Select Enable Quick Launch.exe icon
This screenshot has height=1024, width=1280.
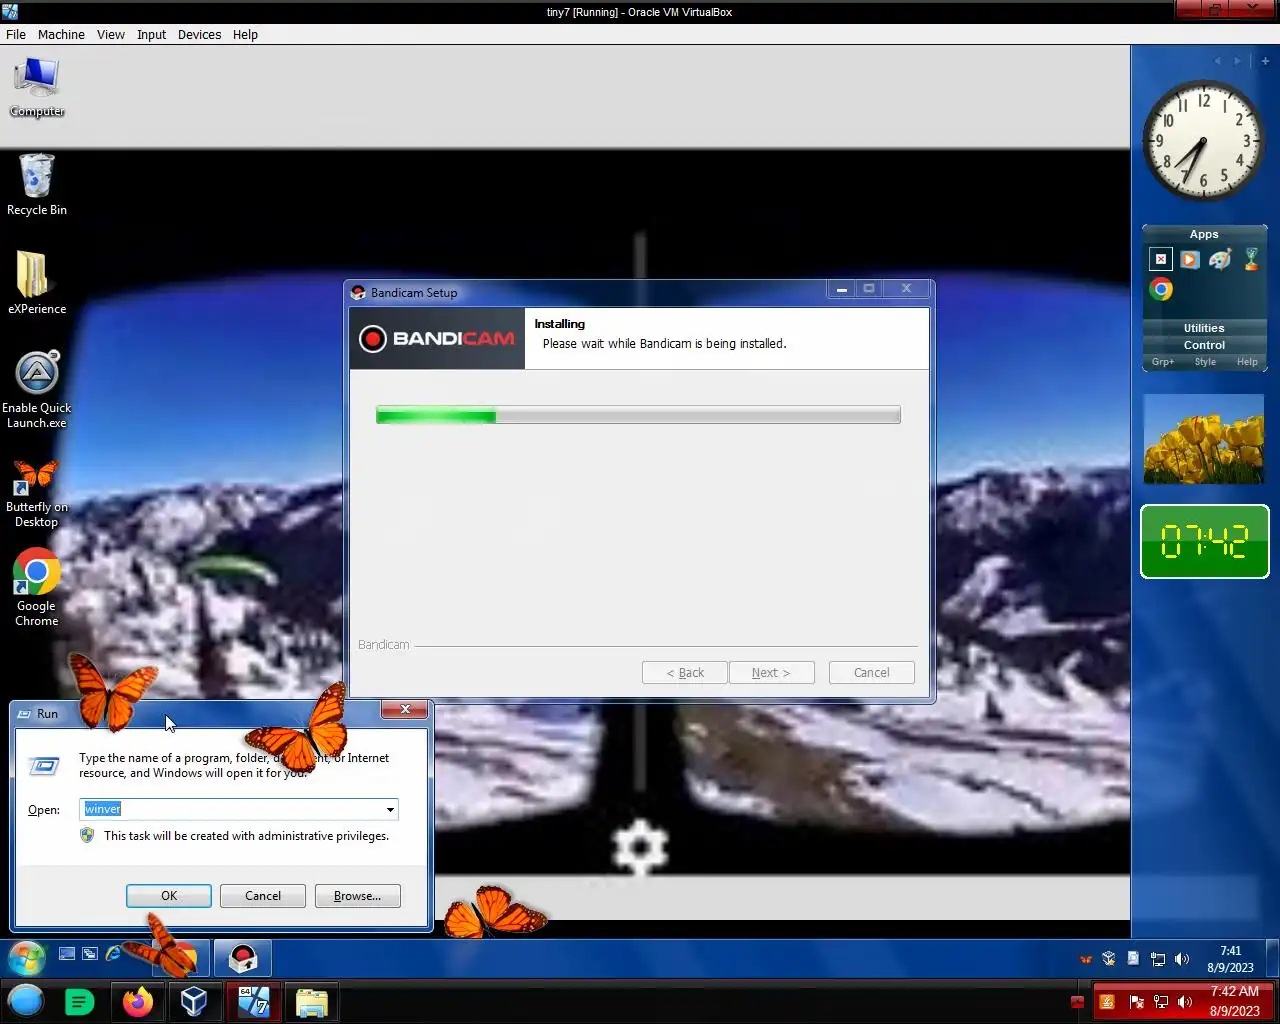(37, 390)
